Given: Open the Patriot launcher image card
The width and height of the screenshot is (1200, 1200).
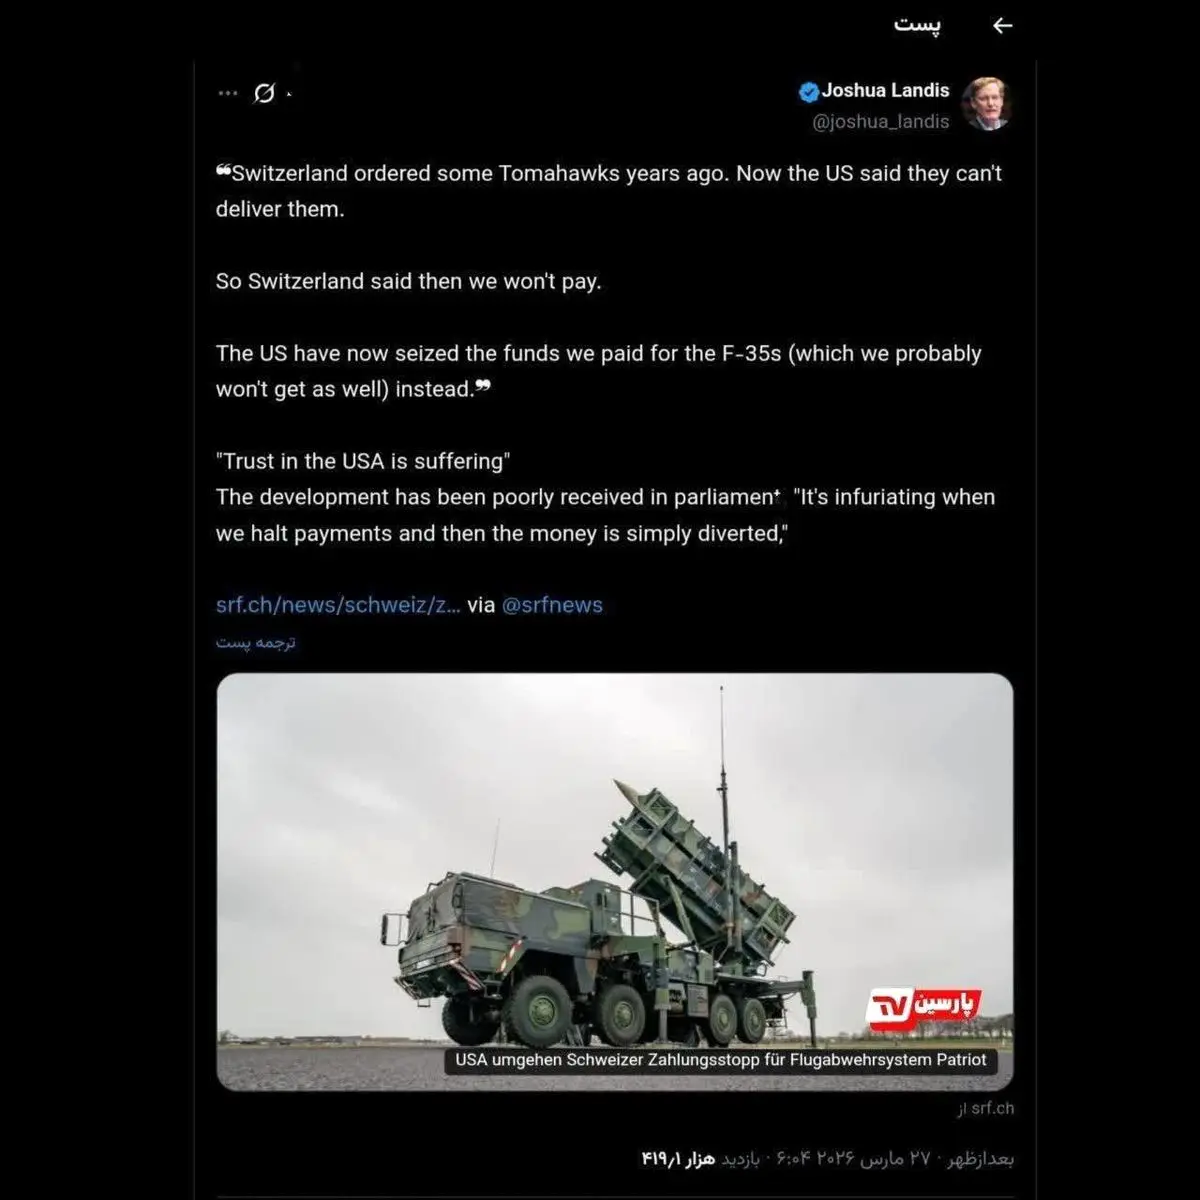Looking at the screenshot, I should [615, 882].
